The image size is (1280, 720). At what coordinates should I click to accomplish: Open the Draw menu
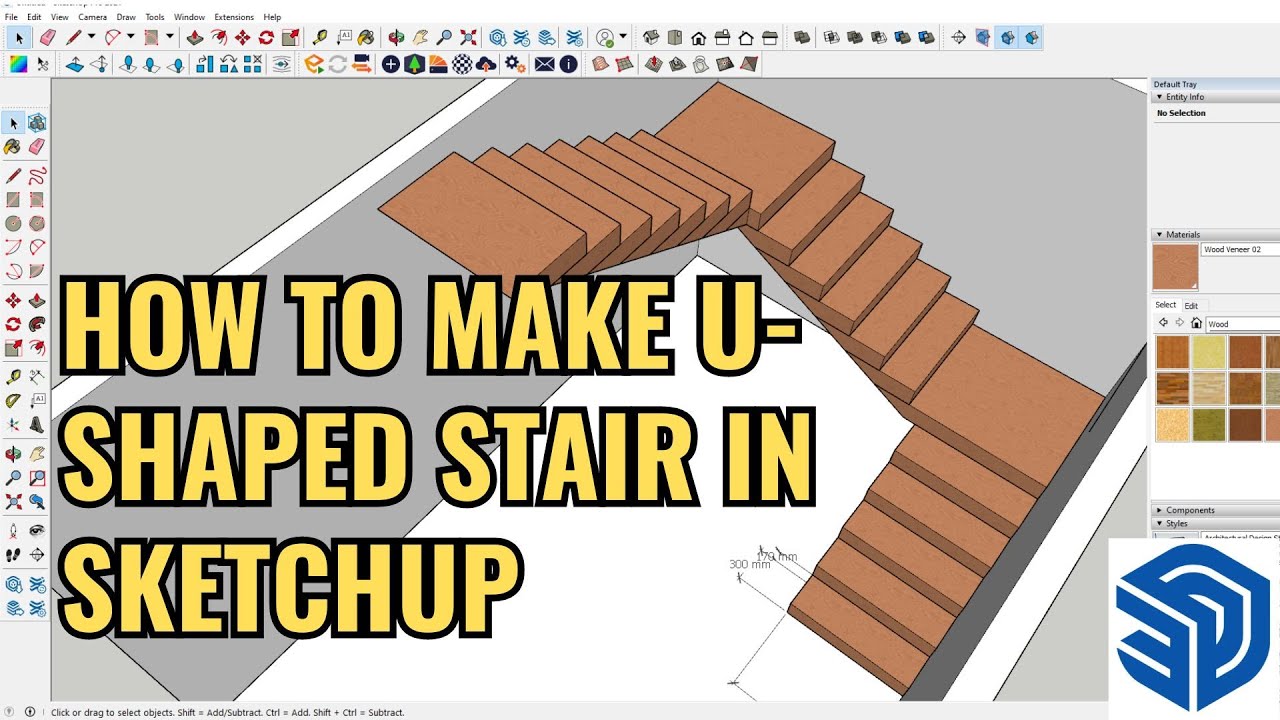pos(126,17)
